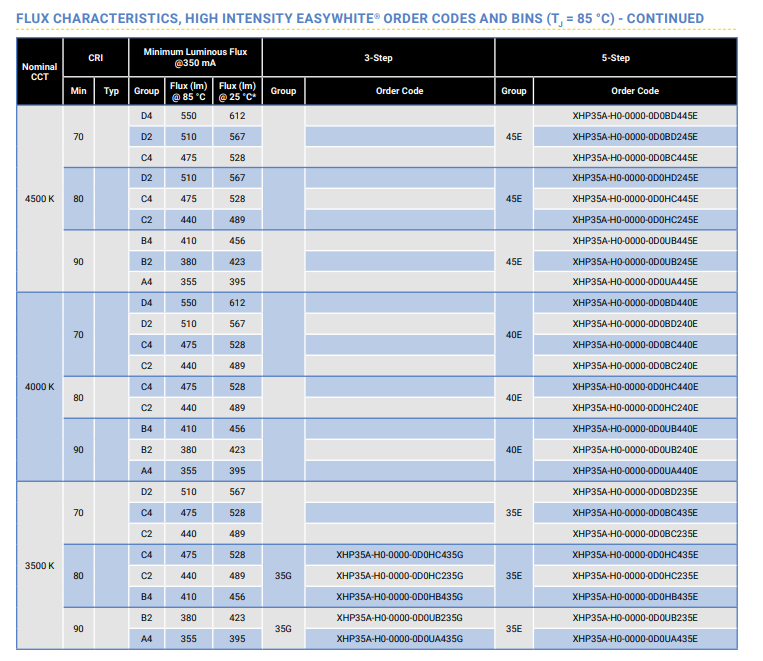Select the Typ subheader under CRI
The width and height of the screenshot is (763, 661).
tap(111, 91)
